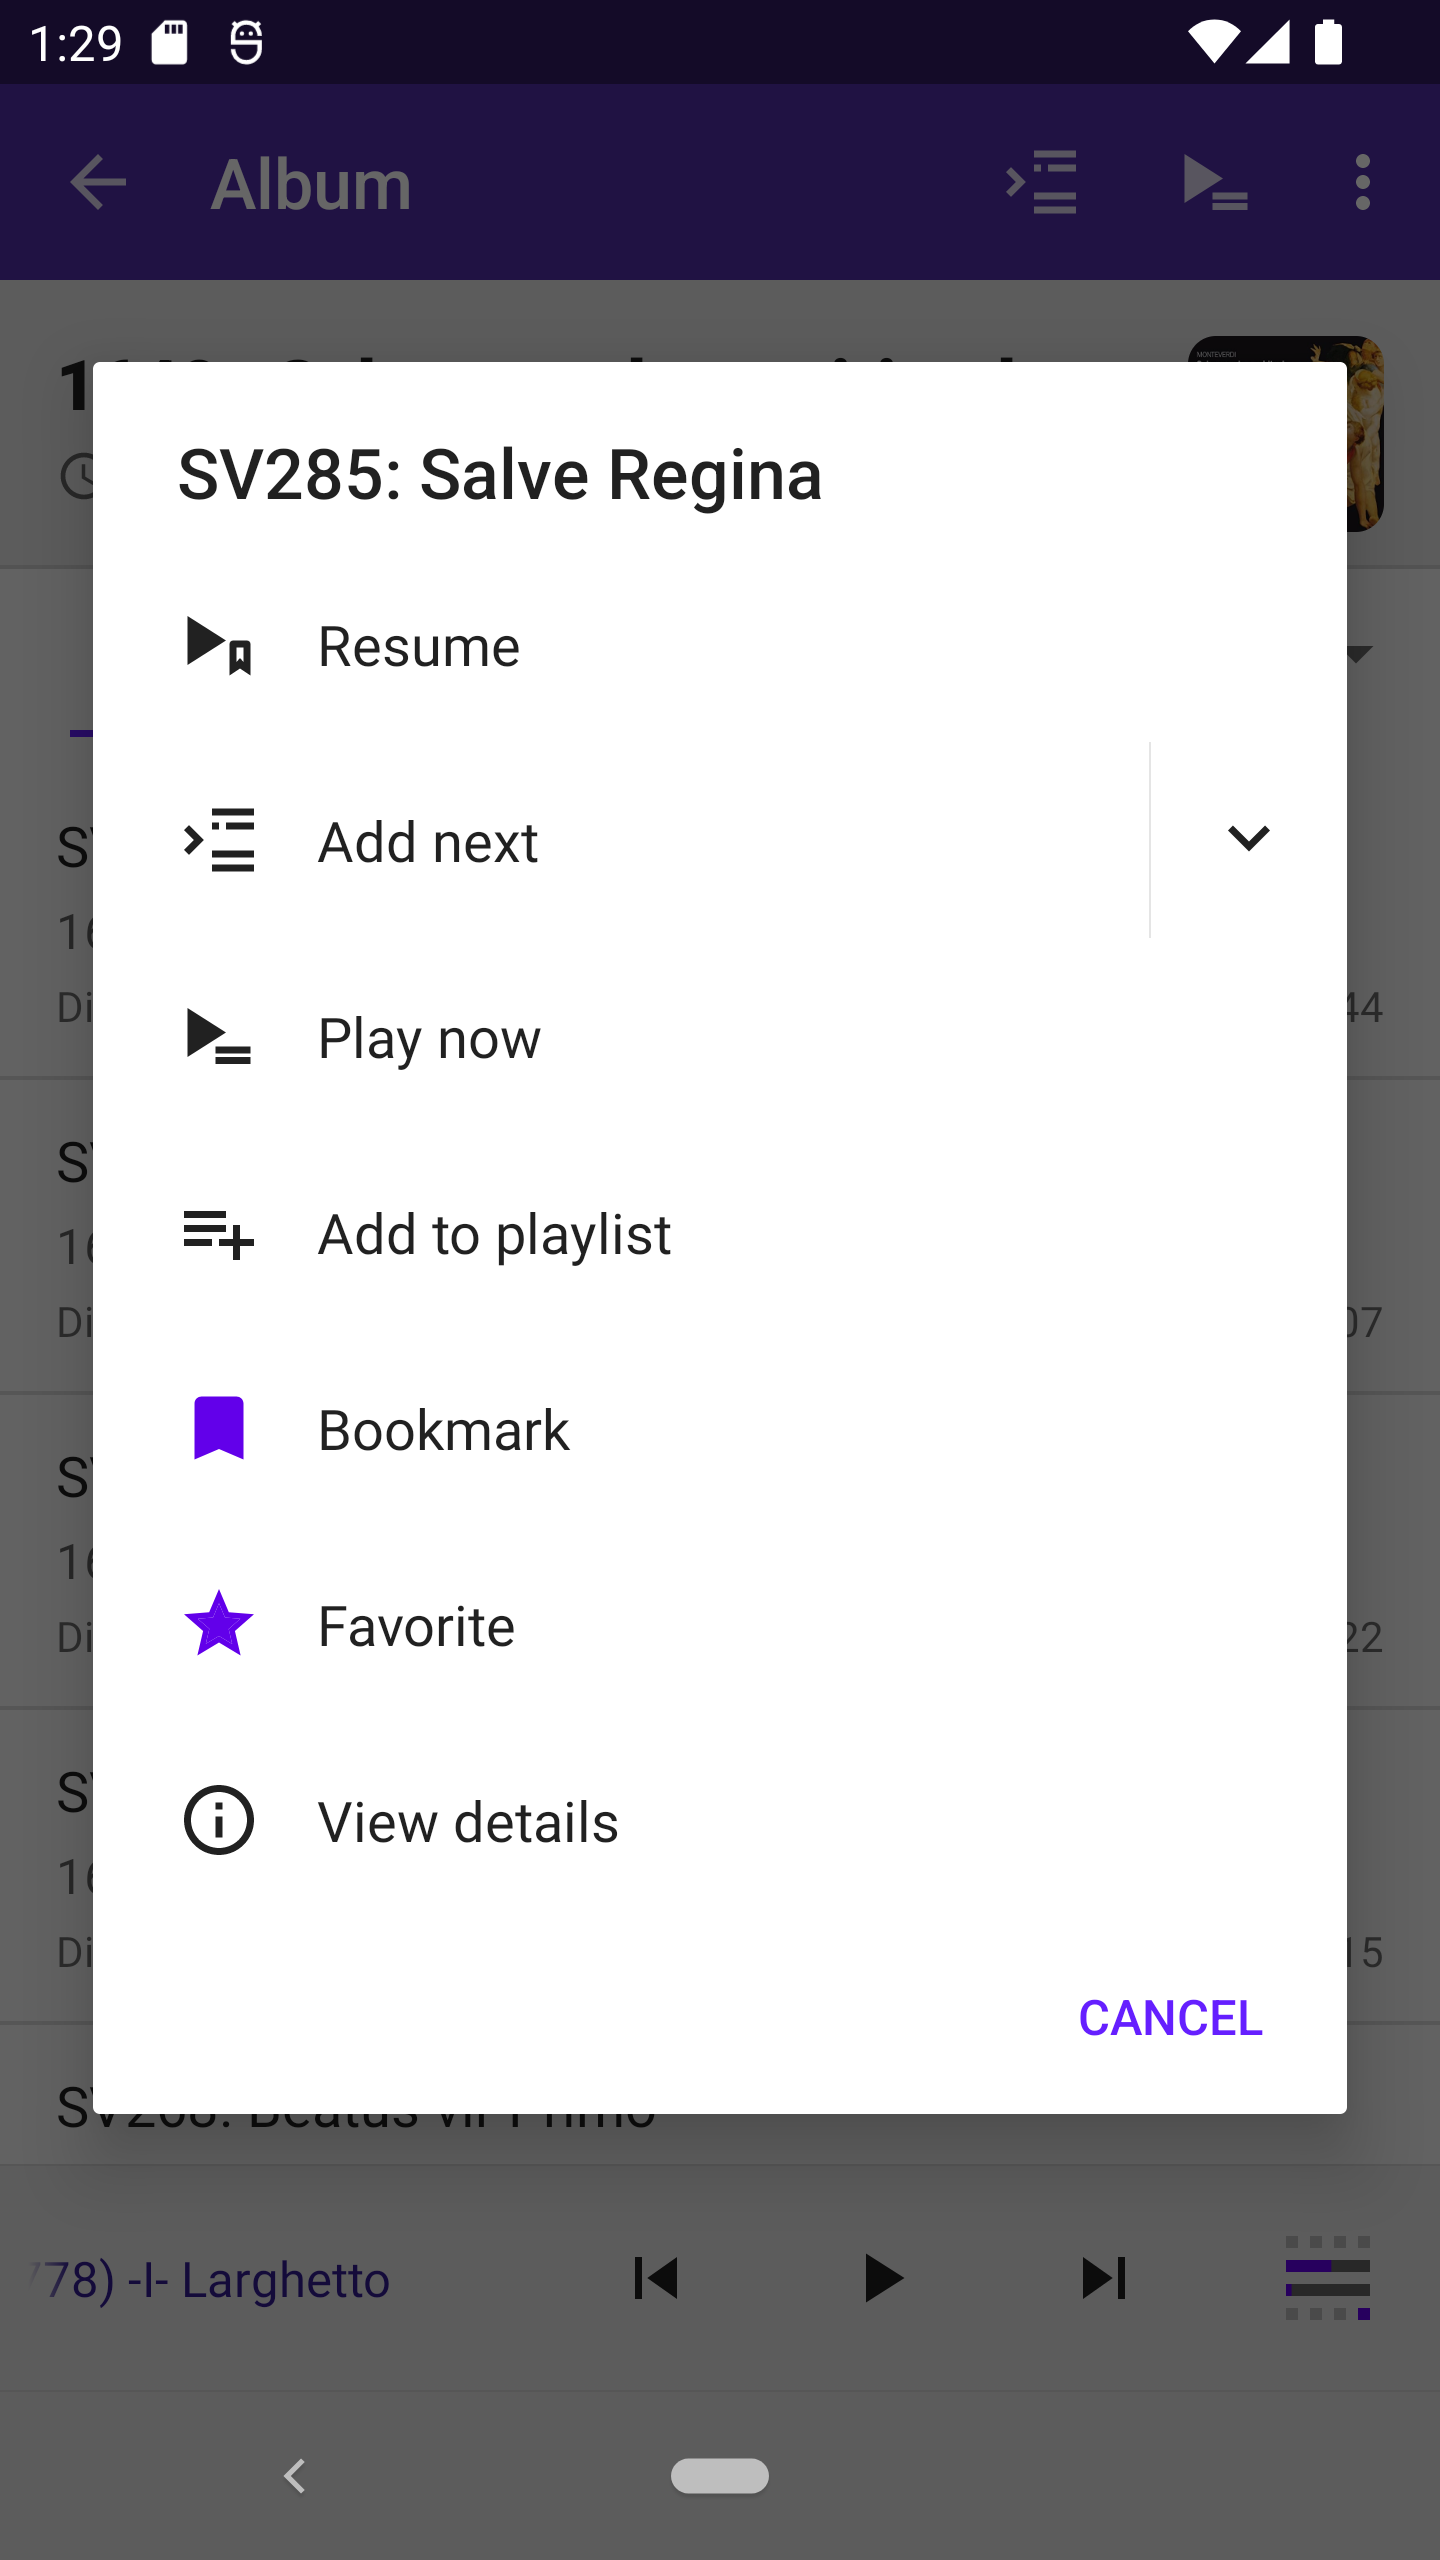
Task: Choose Play now from the menu
Action: 429,1038
